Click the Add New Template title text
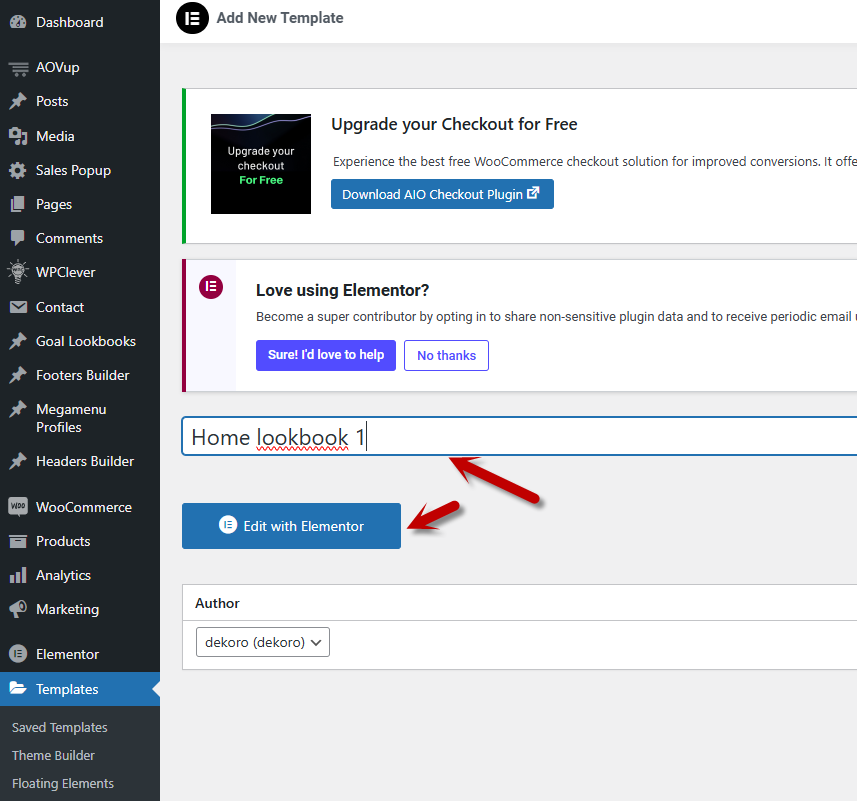The image size is (857, 801). pos(280,18)
